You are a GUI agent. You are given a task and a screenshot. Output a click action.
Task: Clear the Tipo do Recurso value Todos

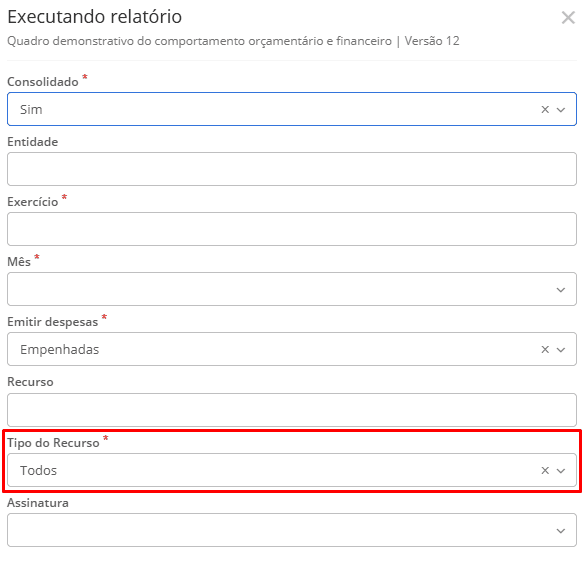(545, 470)
